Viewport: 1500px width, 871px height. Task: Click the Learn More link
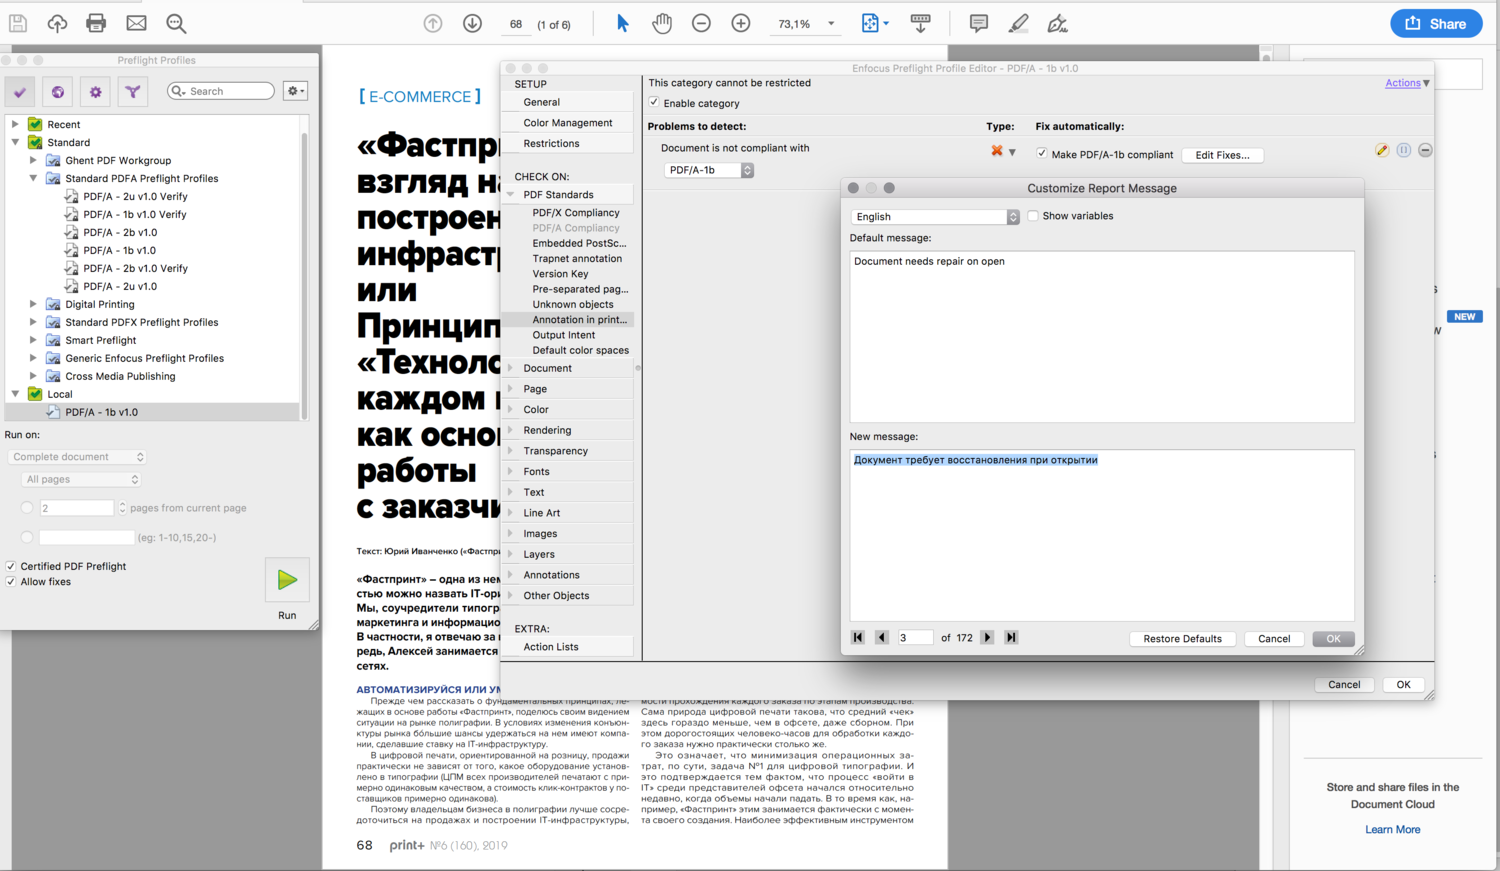click(1392, 830)
